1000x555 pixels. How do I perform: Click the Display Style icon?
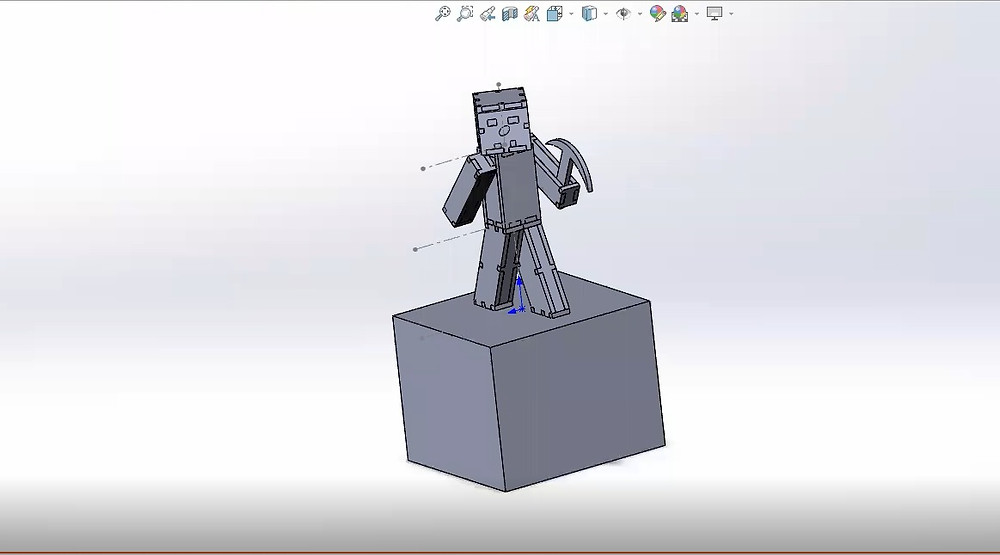pyautogui.click(x=589, y=13)
